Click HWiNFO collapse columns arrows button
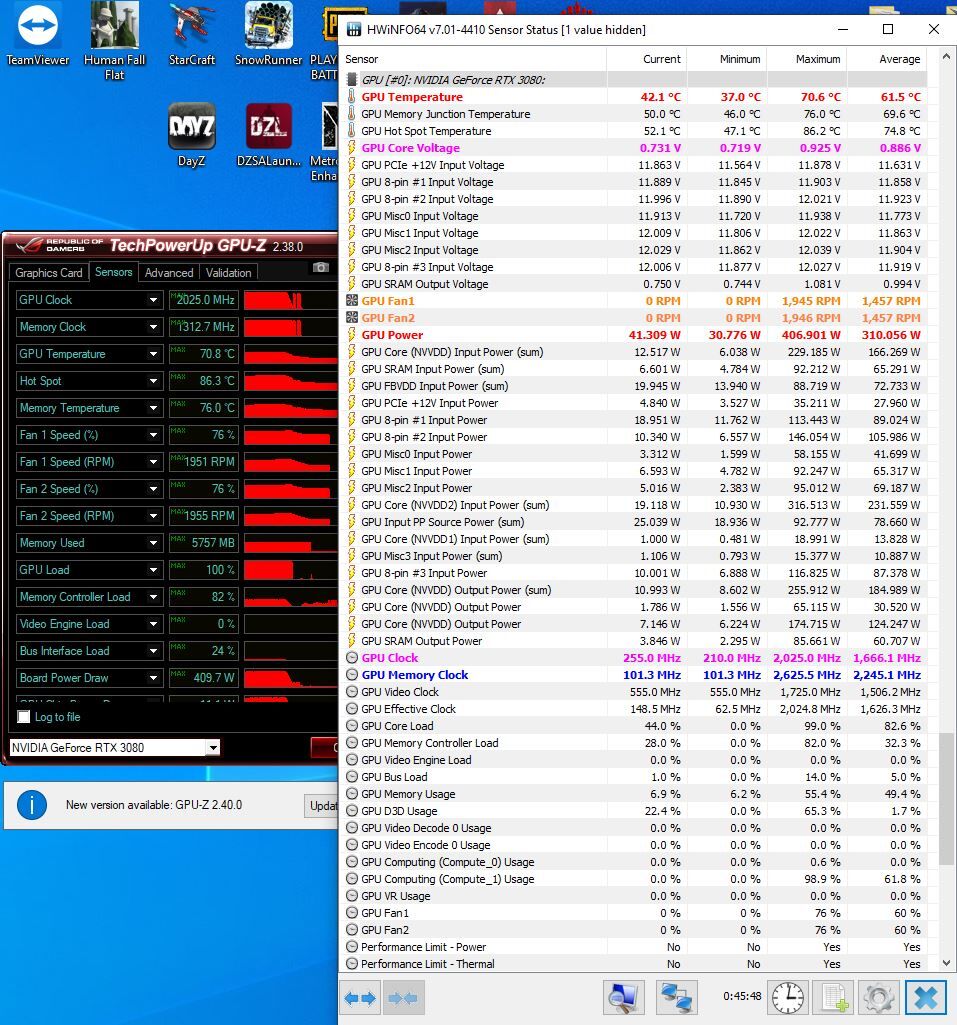 [x=403, y=998]
